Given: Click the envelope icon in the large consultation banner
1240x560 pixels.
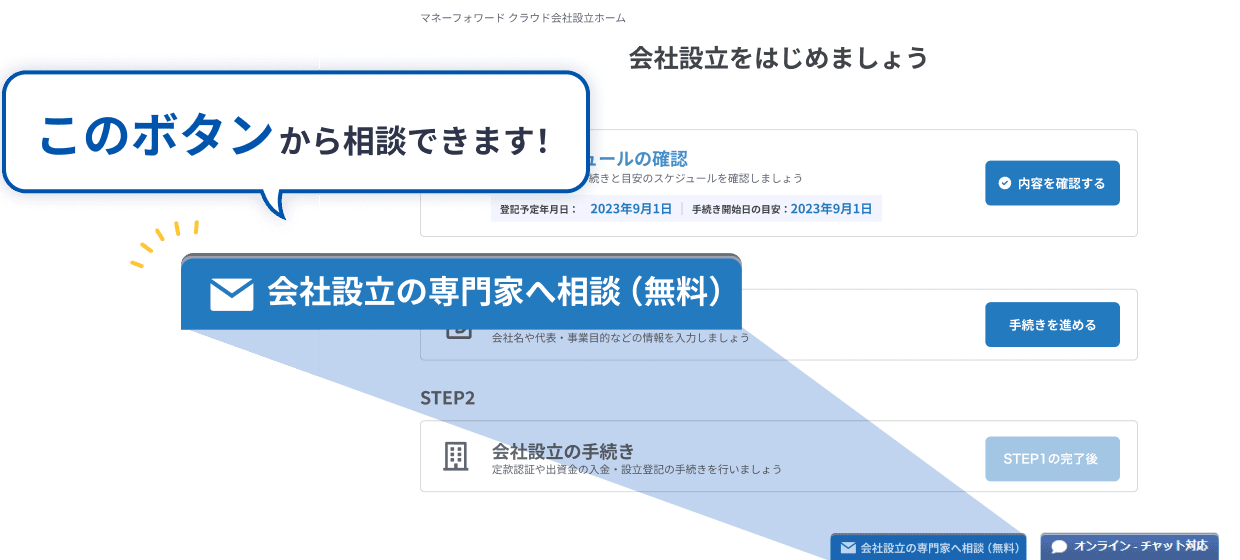Looking at the screenshot, I should pyautogui.click(x=232, y=294).
